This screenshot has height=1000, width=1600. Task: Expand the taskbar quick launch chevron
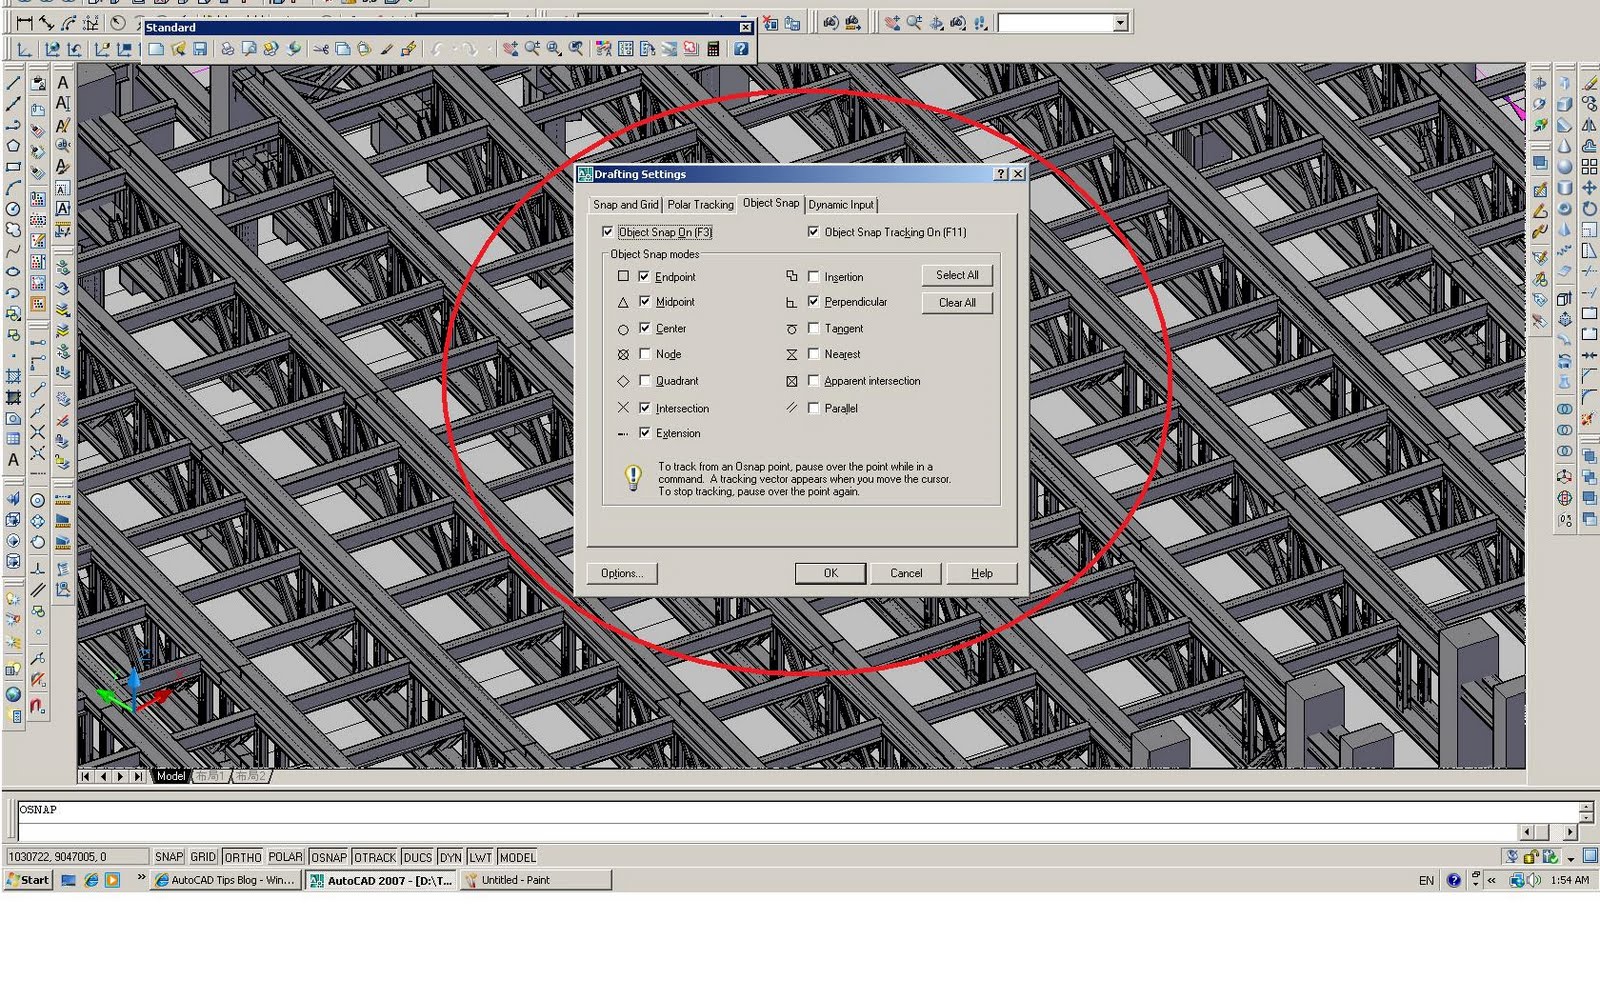141,878
